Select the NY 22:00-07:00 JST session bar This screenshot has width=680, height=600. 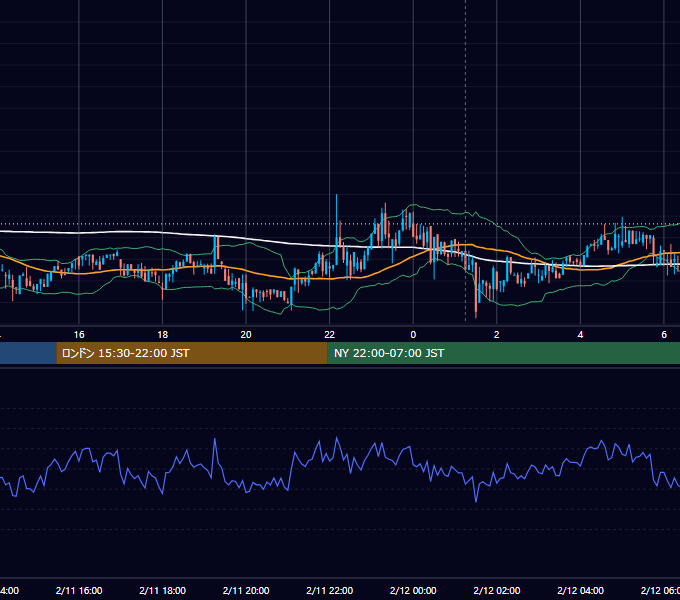pos(503,353)
